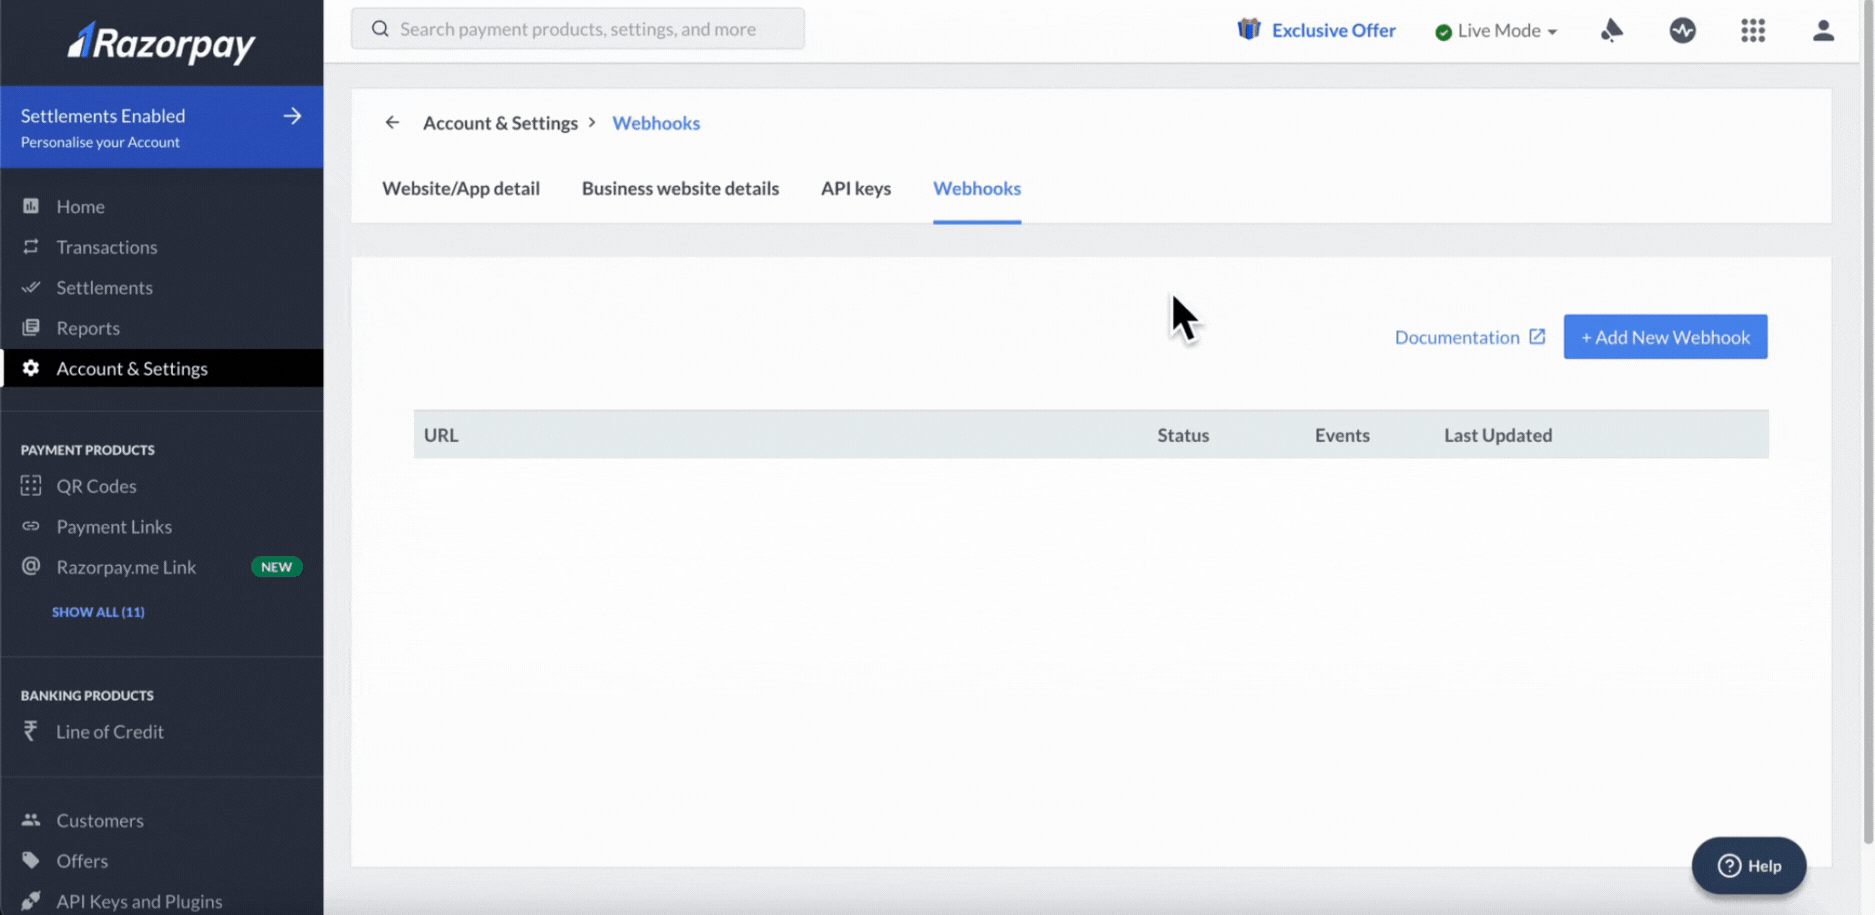Click the search magnifier icon
Viewport: 1875px width, 915px height.
tap(380, 29)
